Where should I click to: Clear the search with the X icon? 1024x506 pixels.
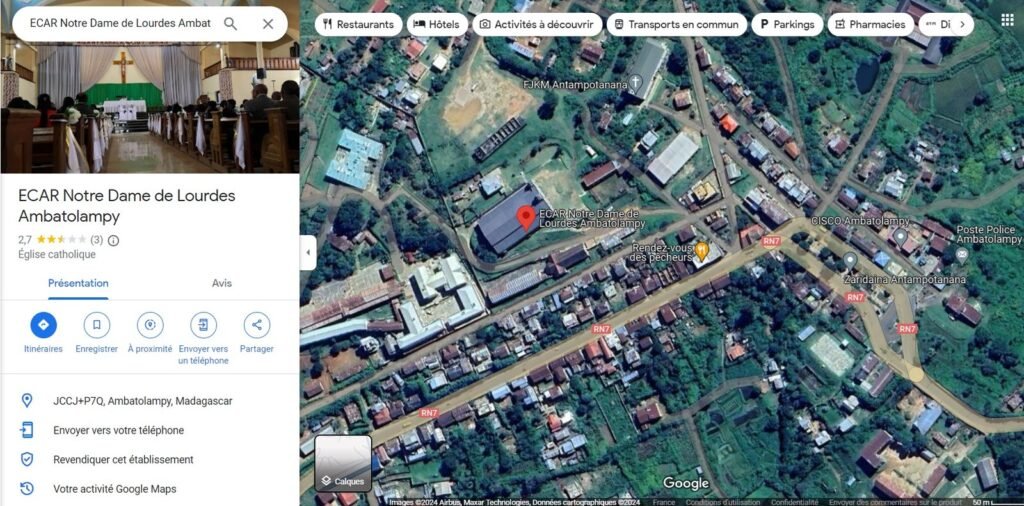268,23
